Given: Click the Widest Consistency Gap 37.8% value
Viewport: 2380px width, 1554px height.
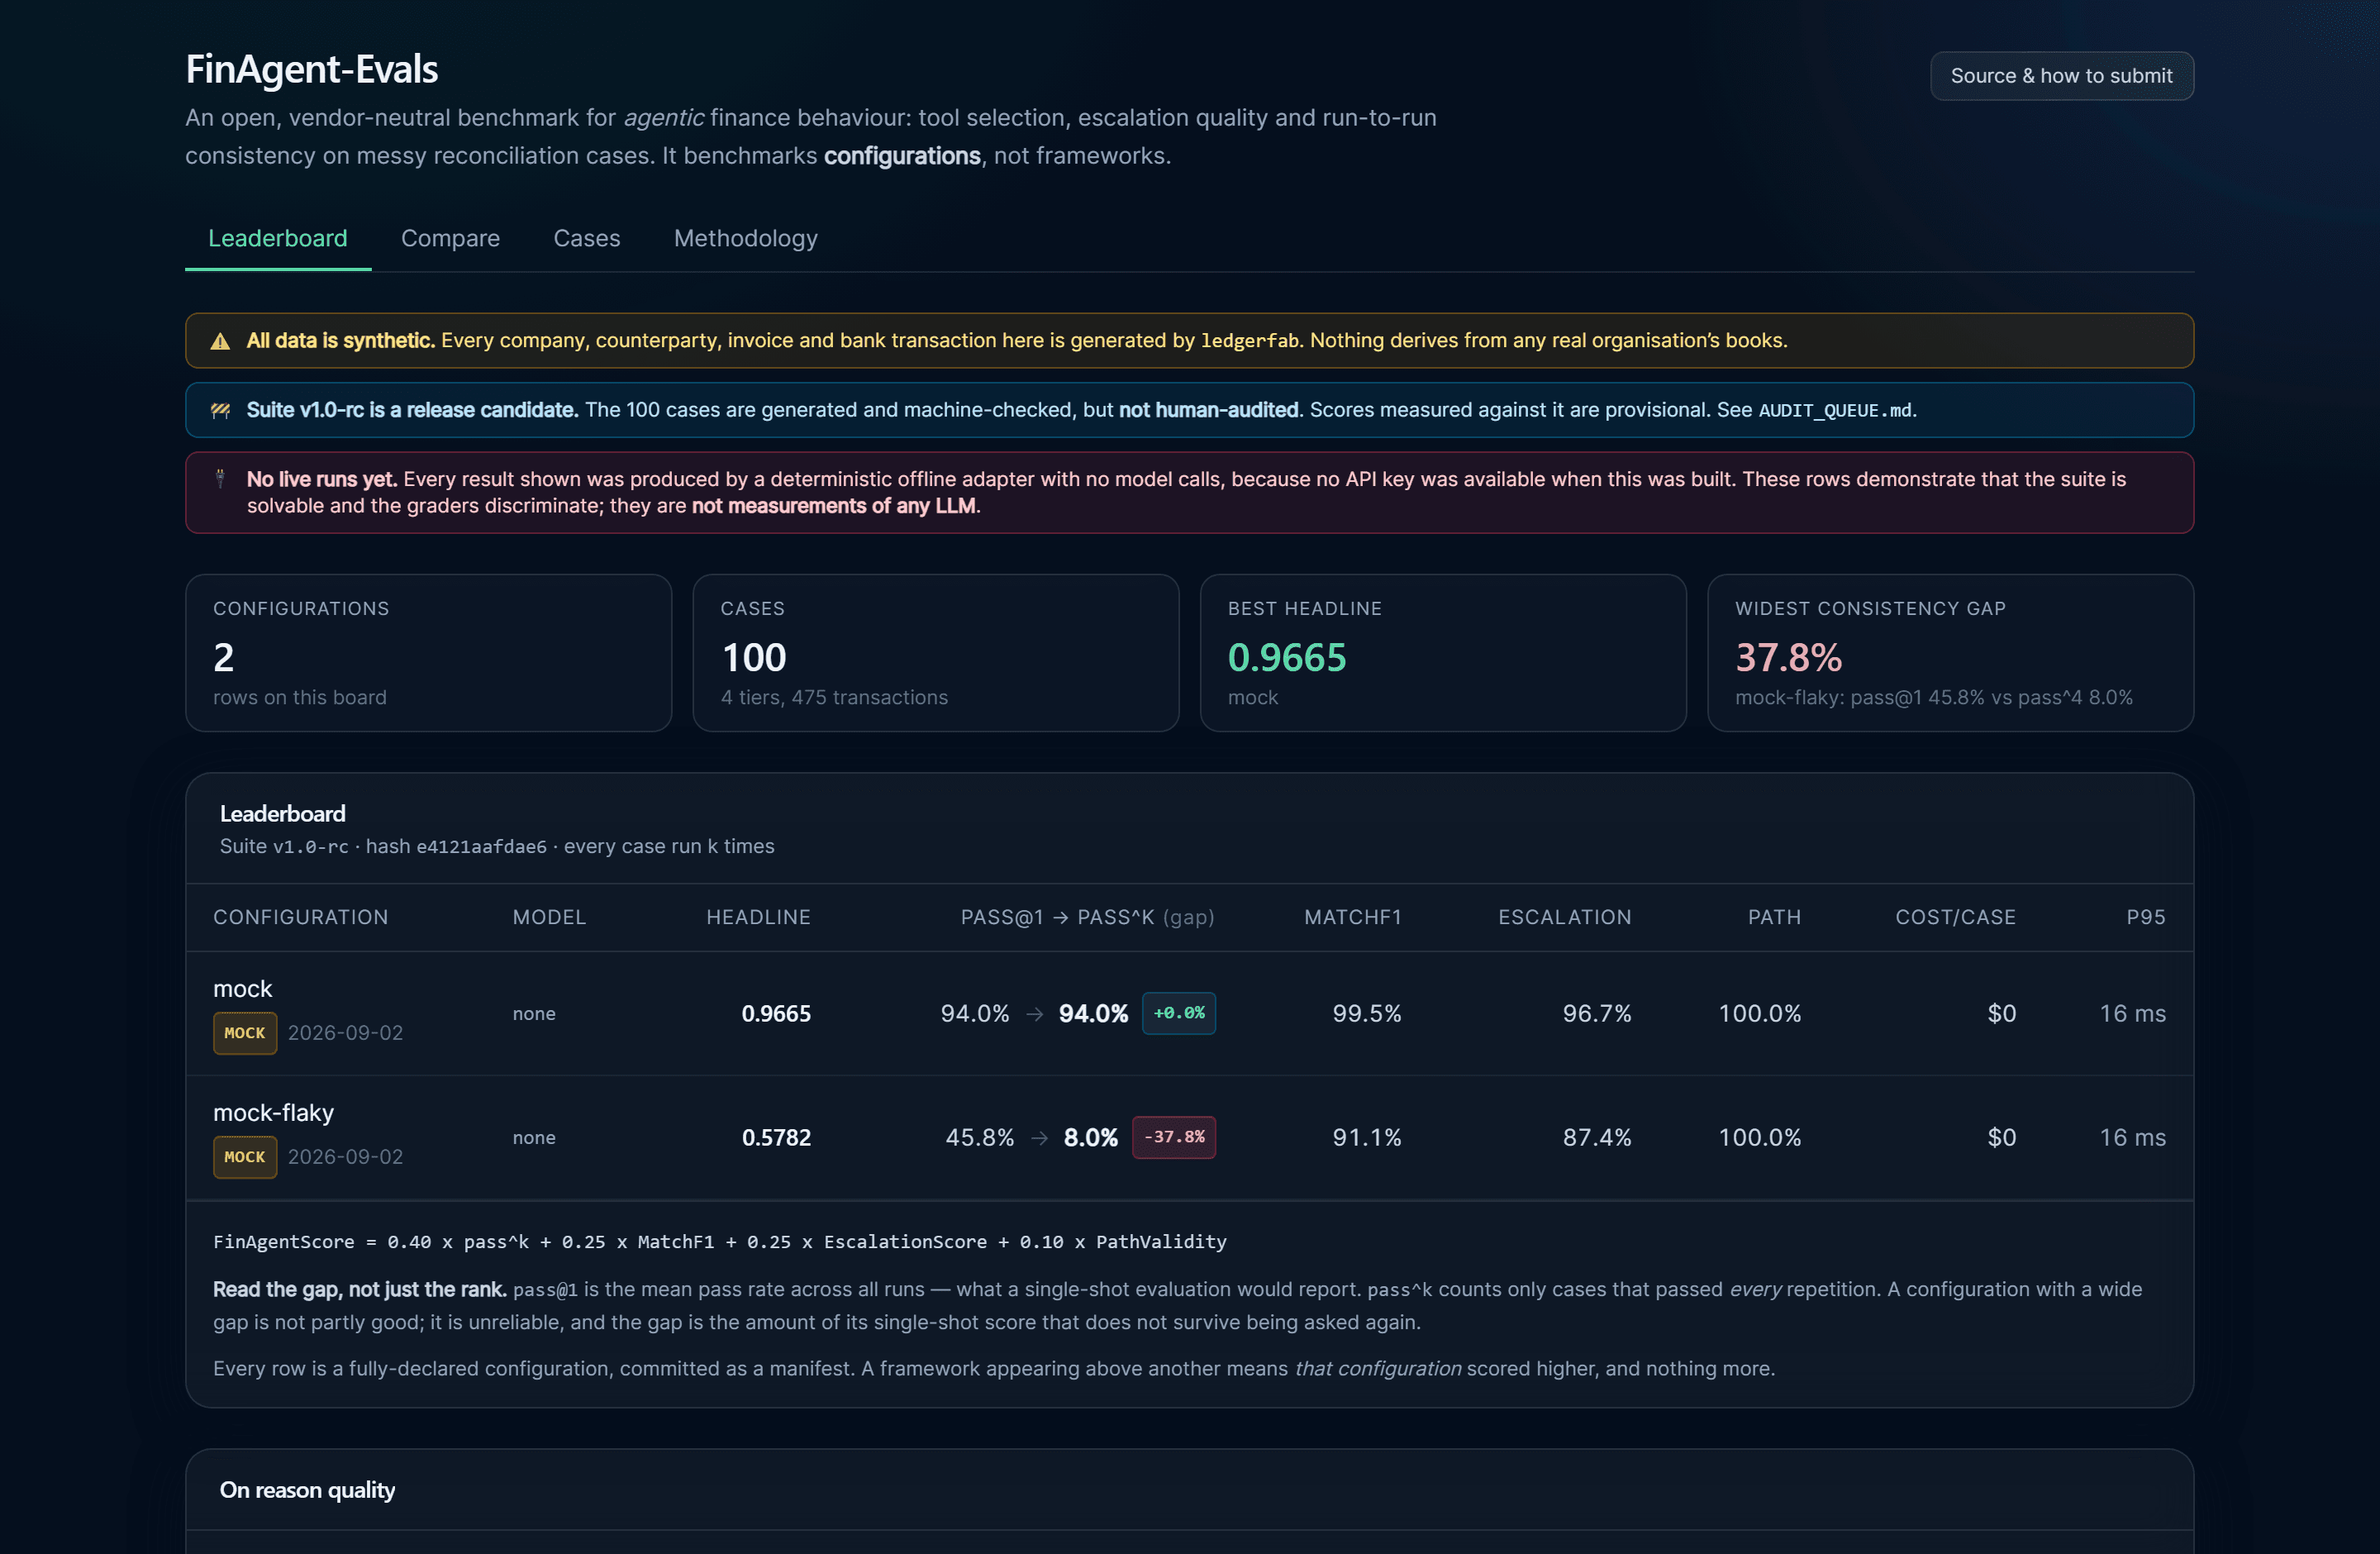Looking at the screenshot, I should coord(1789,658).
